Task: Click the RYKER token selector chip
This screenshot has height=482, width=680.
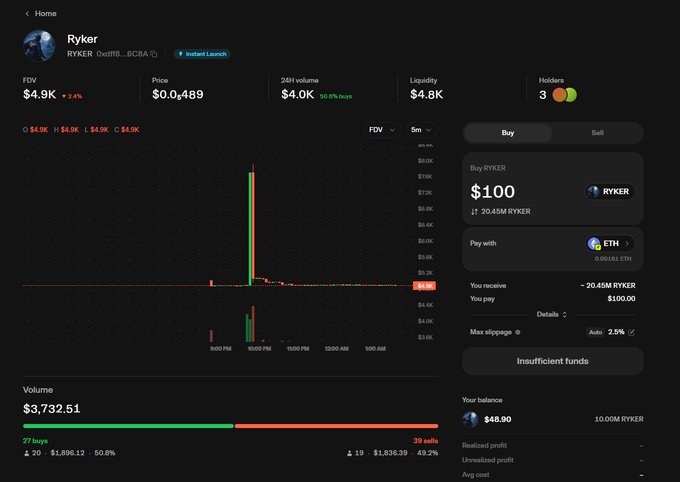Action: [x=610, y=191]
